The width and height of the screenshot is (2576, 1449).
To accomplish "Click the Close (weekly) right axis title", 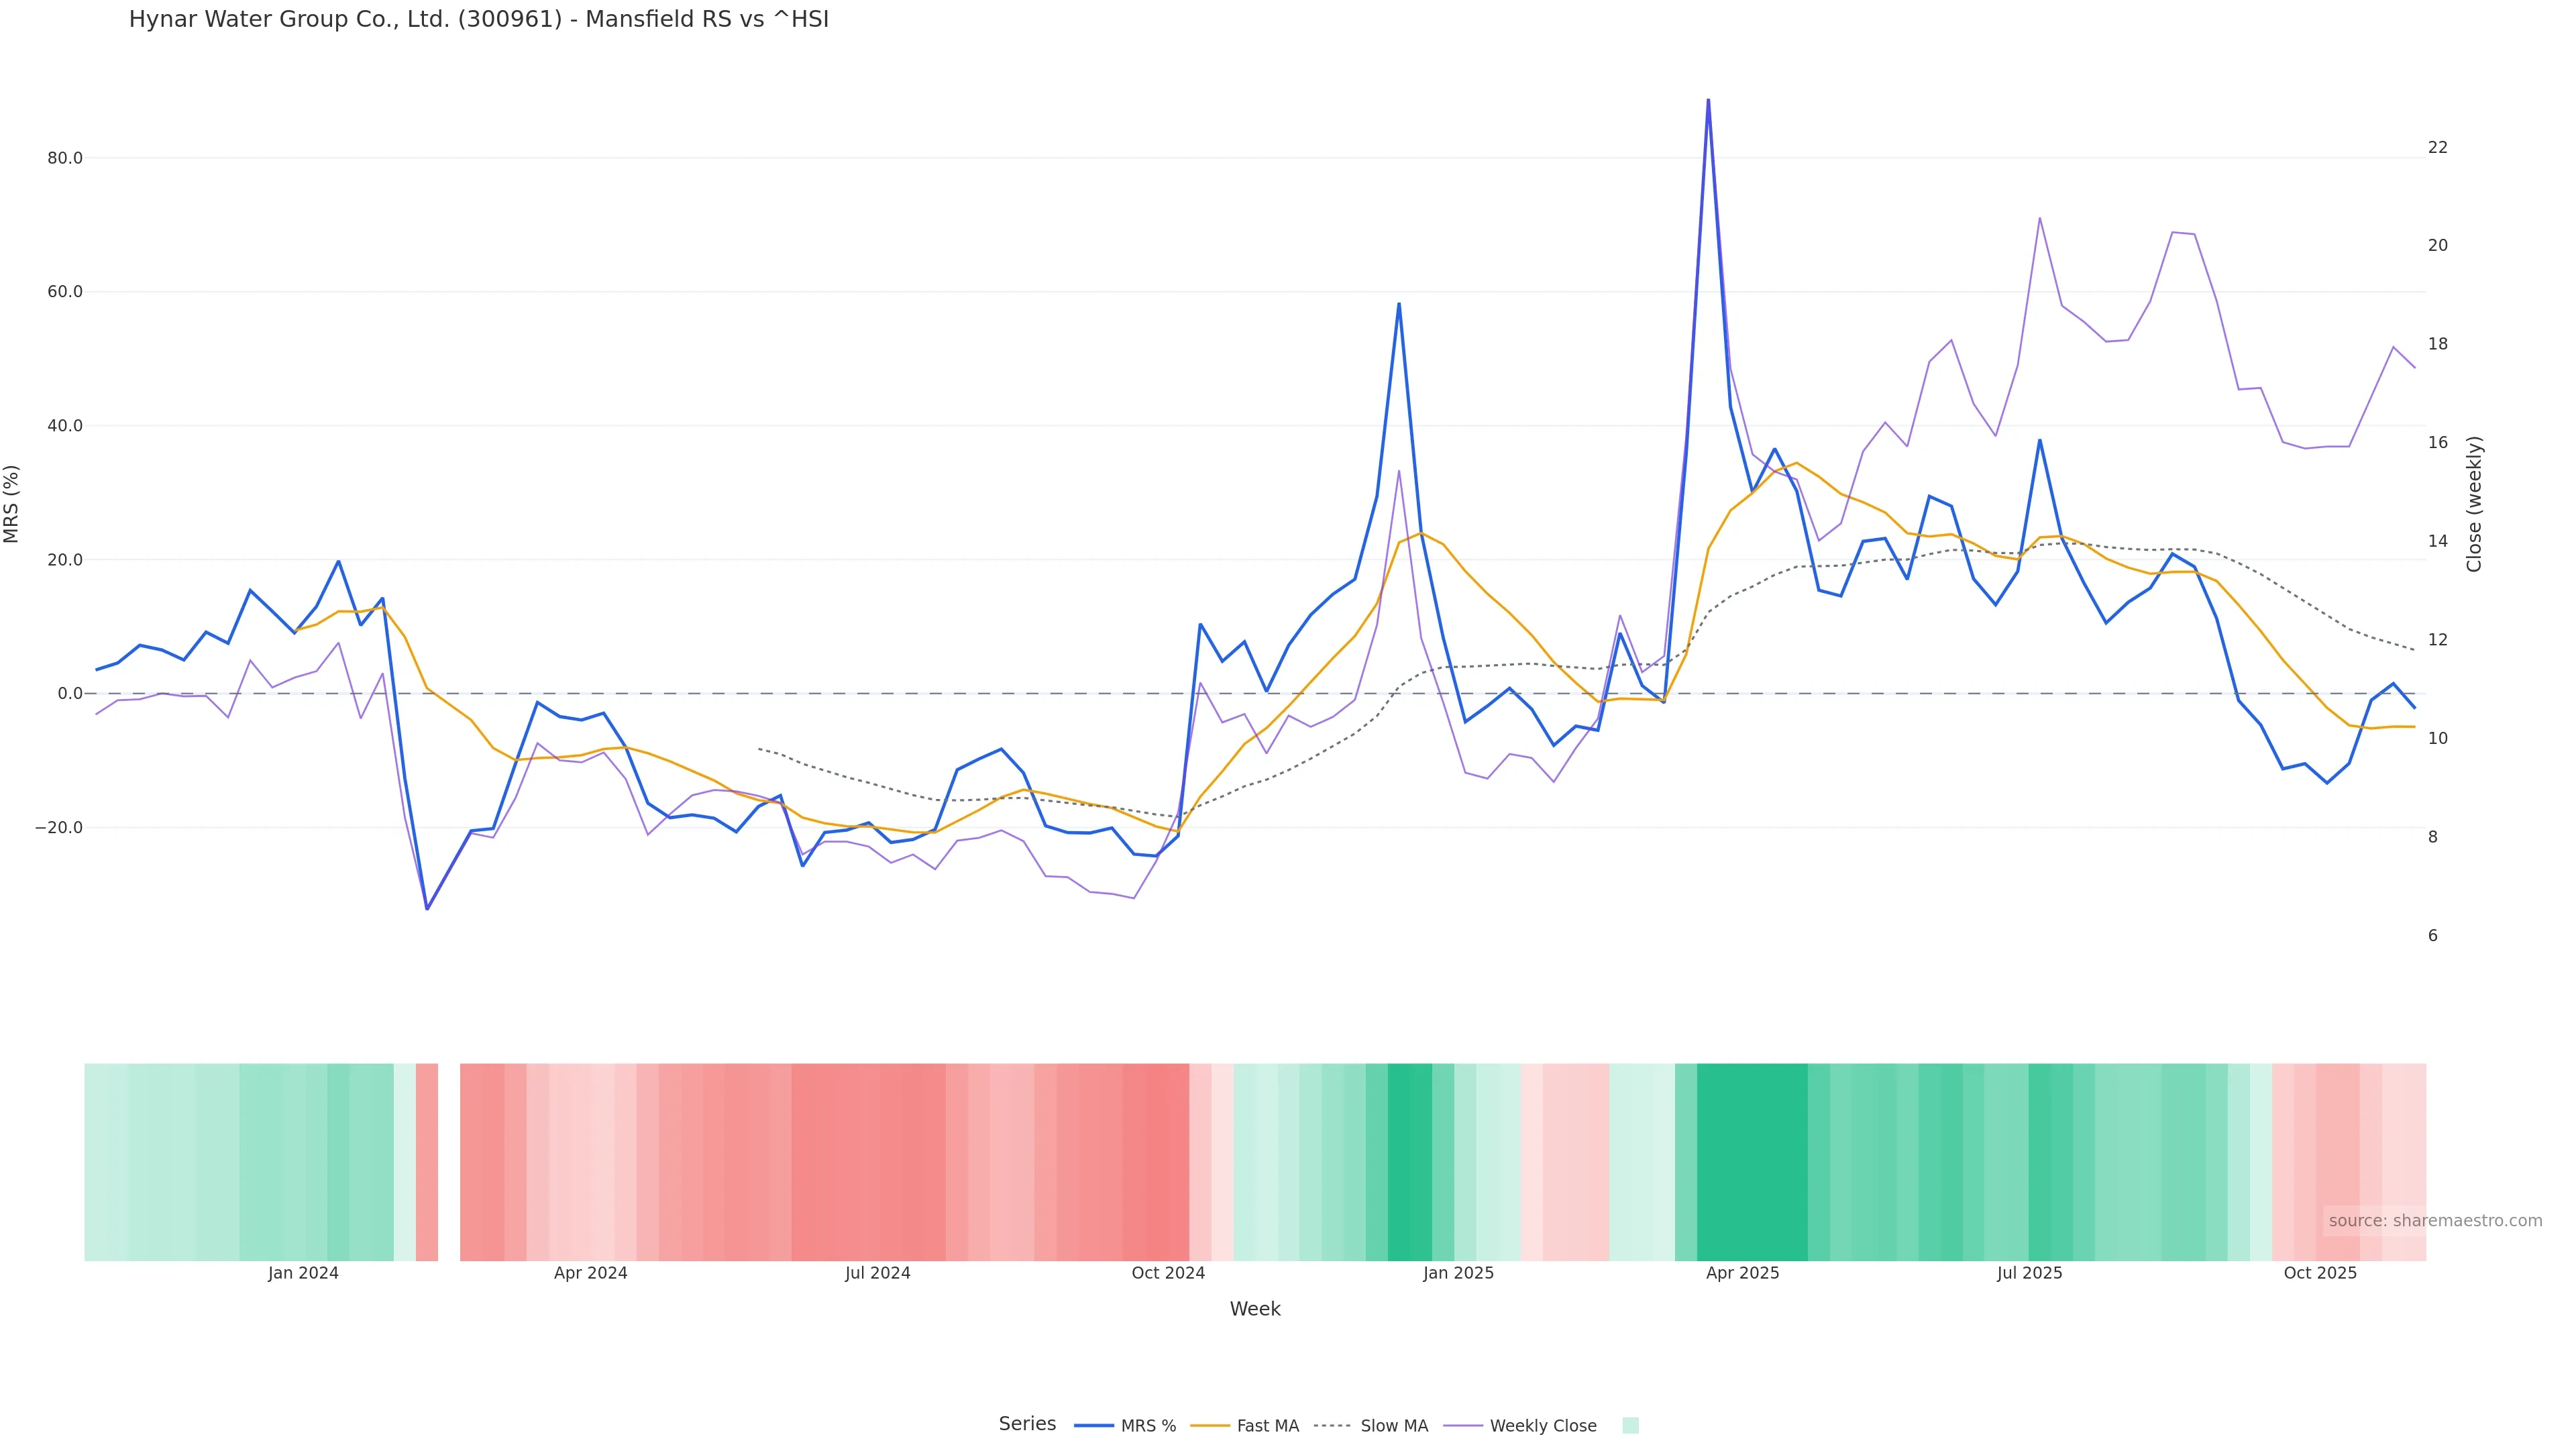I will [x=2474, y=504].
